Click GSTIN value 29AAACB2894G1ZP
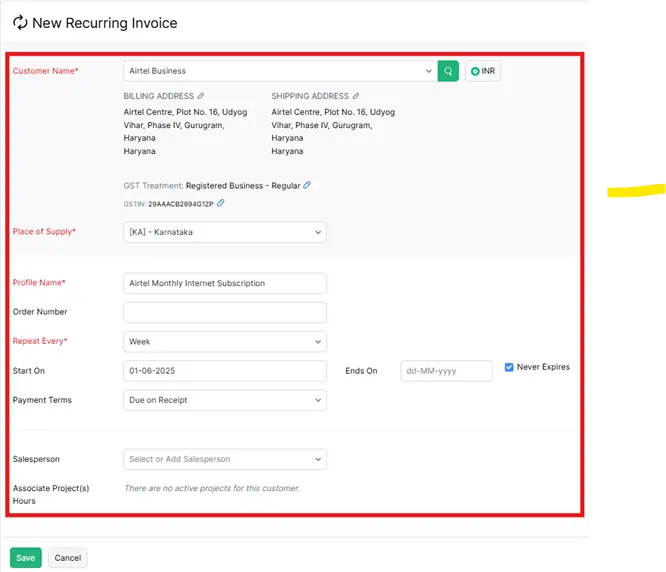Screen dimensions: 666x572 coord(181,204)
